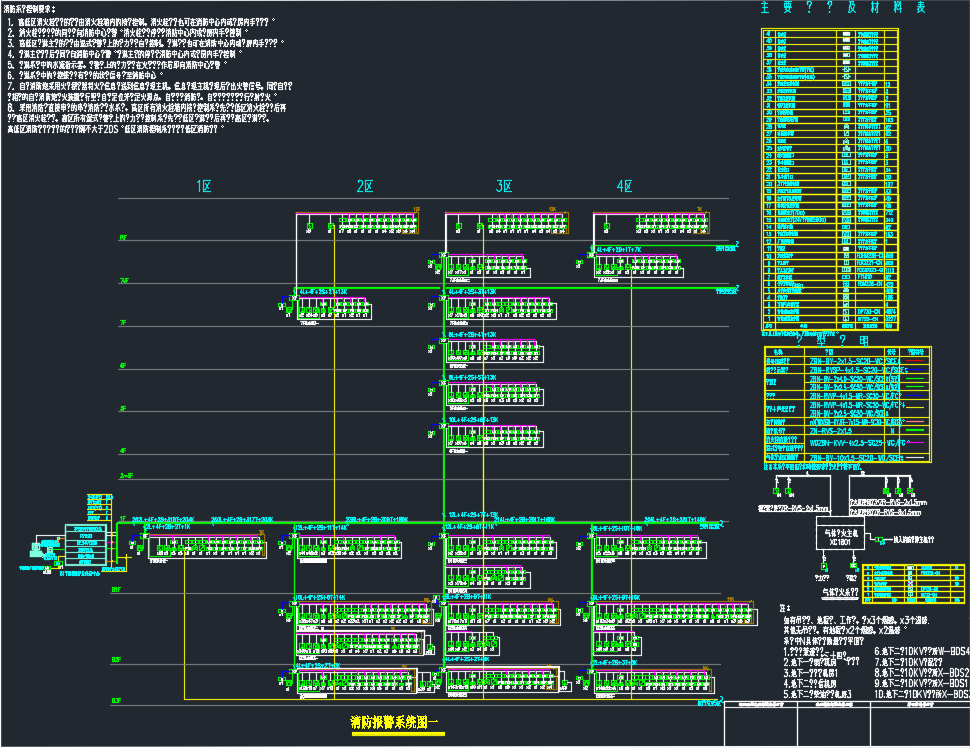Click note item 6 ending W-BDS4
This screenshot has width=970, height=748.
pyautogui.click(x=922, y=651)
